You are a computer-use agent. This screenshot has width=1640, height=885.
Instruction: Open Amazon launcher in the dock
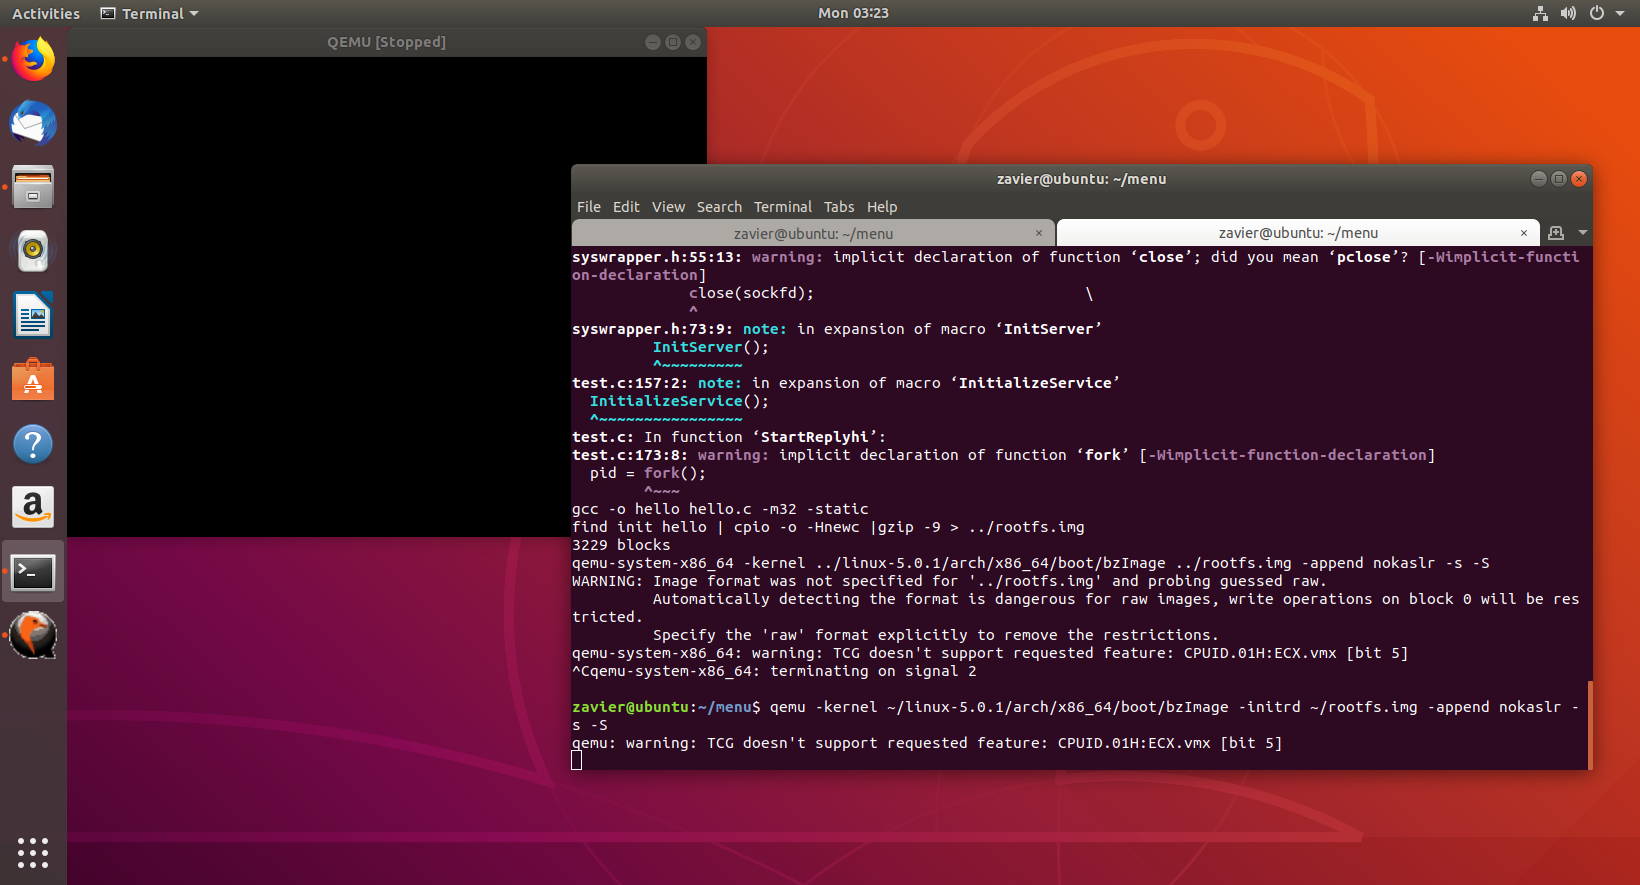[x=33, y=508]
